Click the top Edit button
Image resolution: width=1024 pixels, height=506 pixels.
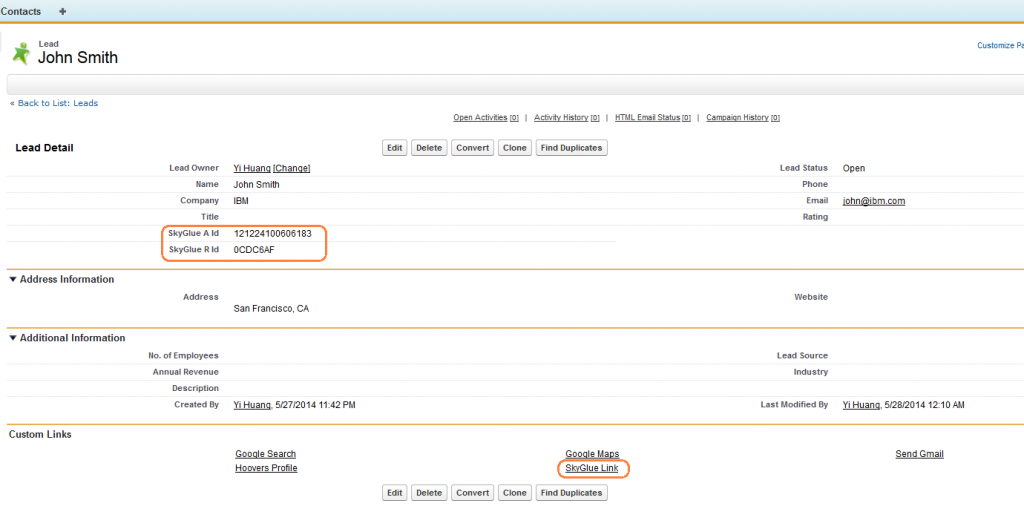click(394, 148)
